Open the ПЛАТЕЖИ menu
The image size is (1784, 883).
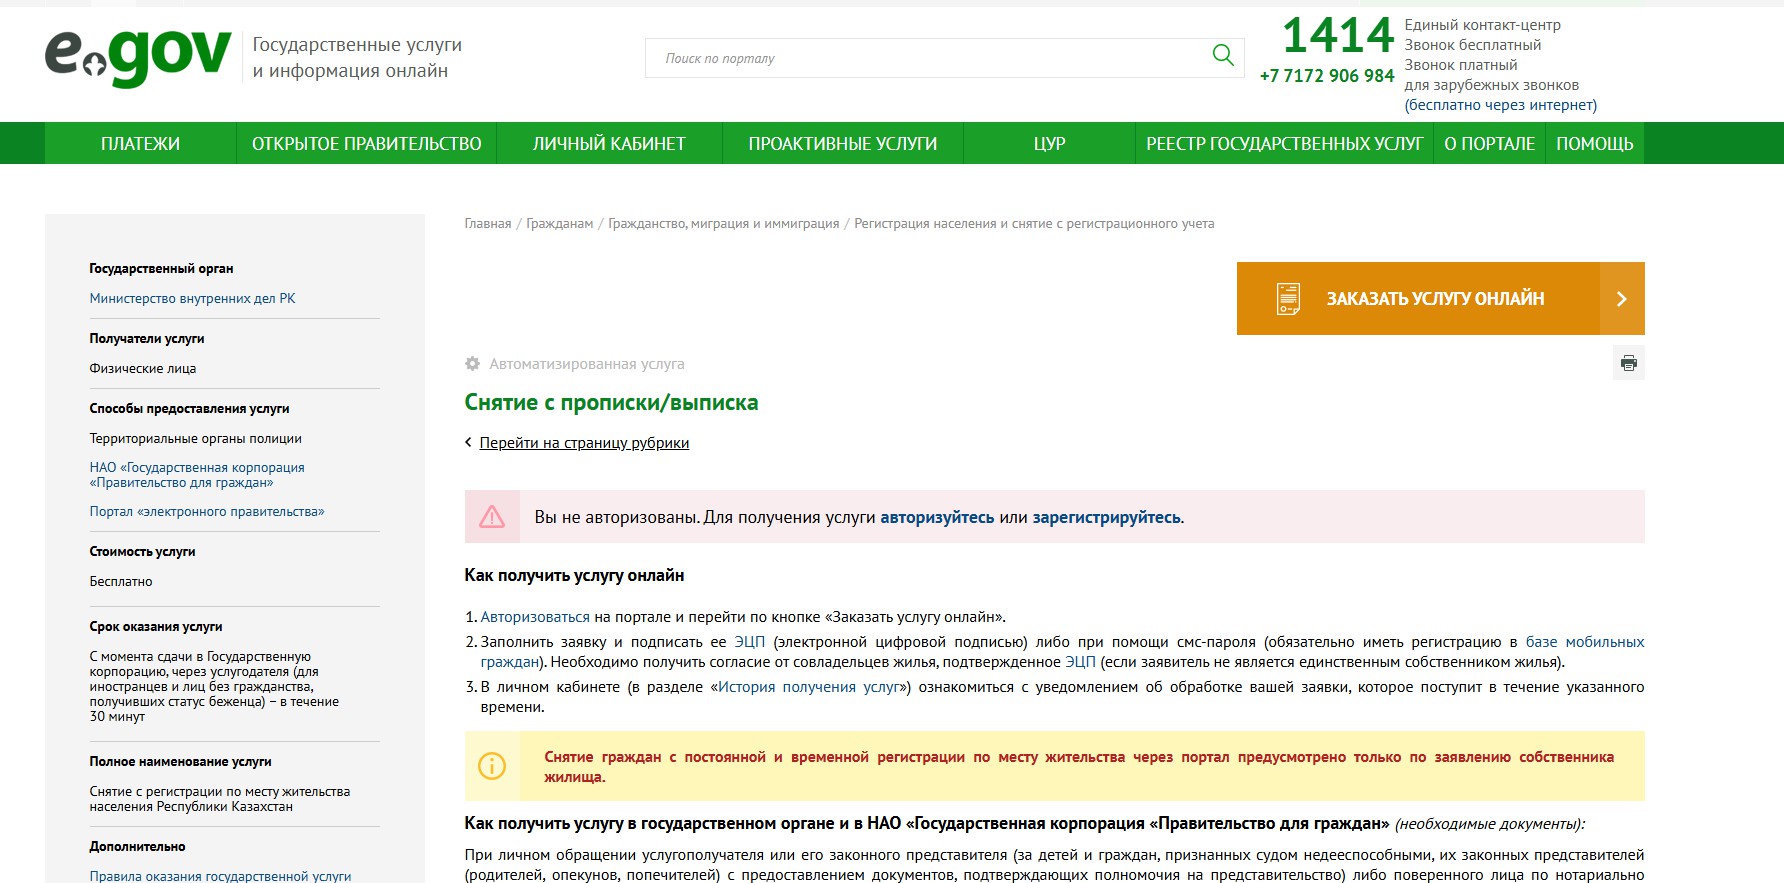140,144
